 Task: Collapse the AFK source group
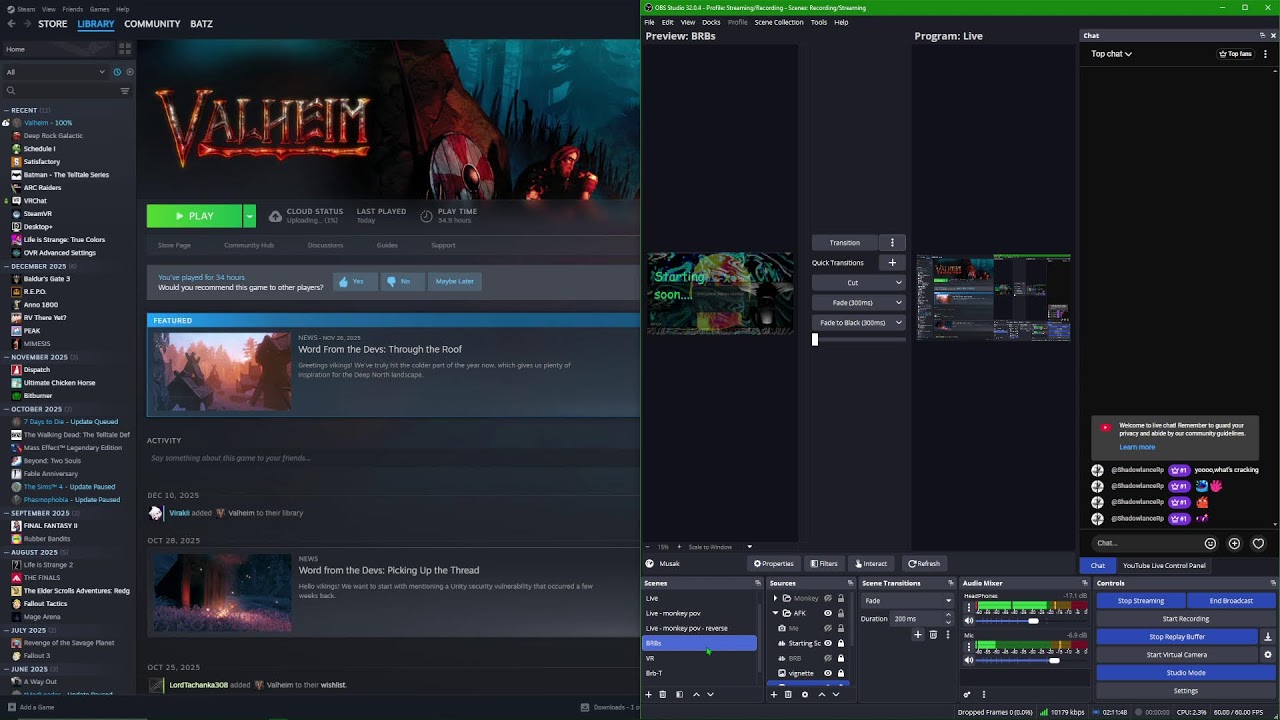click(x=775, y=613)
